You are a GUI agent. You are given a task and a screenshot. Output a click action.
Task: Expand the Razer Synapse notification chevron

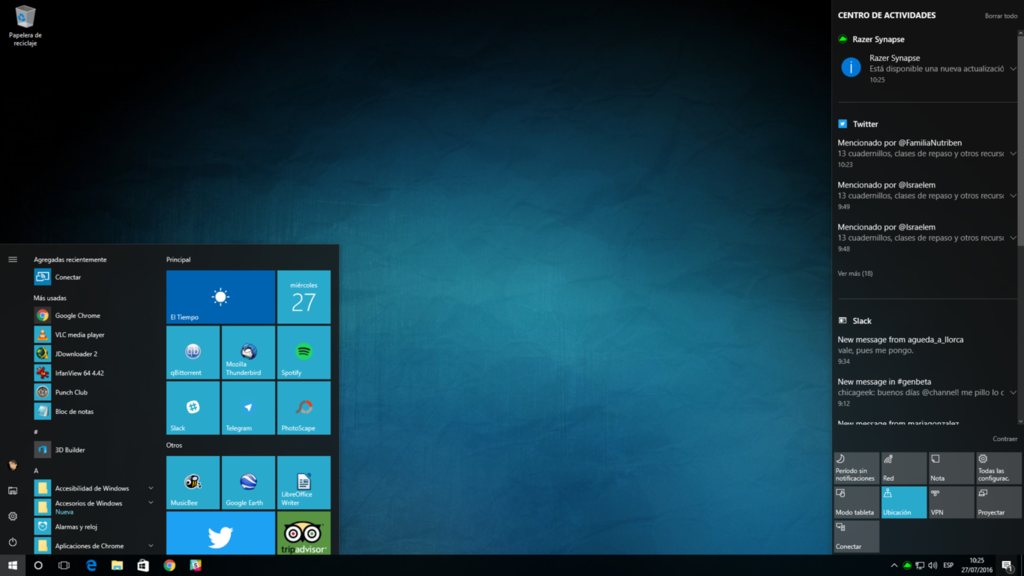tap(1013, 69)
